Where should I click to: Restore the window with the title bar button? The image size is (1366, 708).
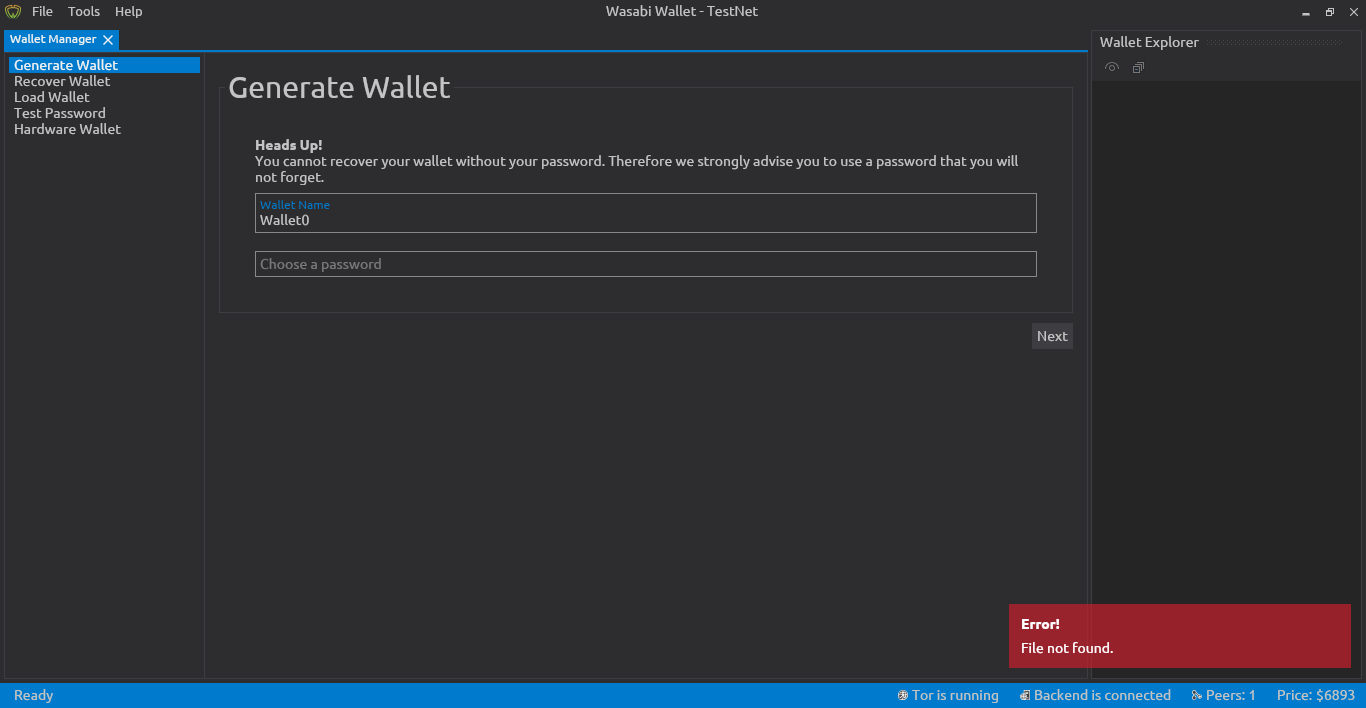(x=1330, y=12)
